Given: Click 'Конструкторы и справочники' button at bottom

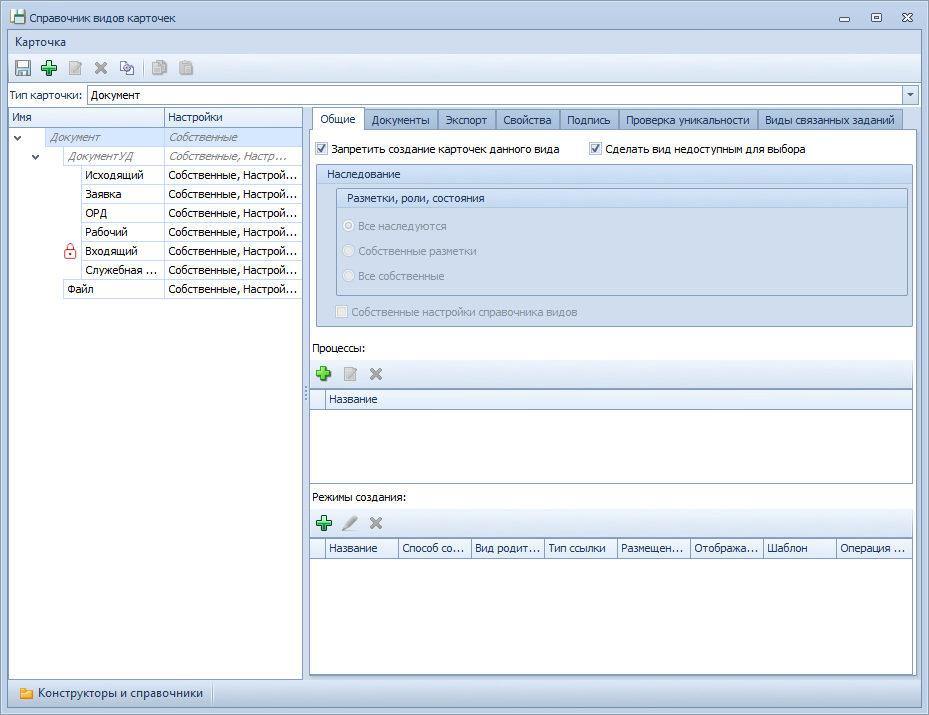Looking at the screenshot, I should pyautogui.click(x=111, y=693).
